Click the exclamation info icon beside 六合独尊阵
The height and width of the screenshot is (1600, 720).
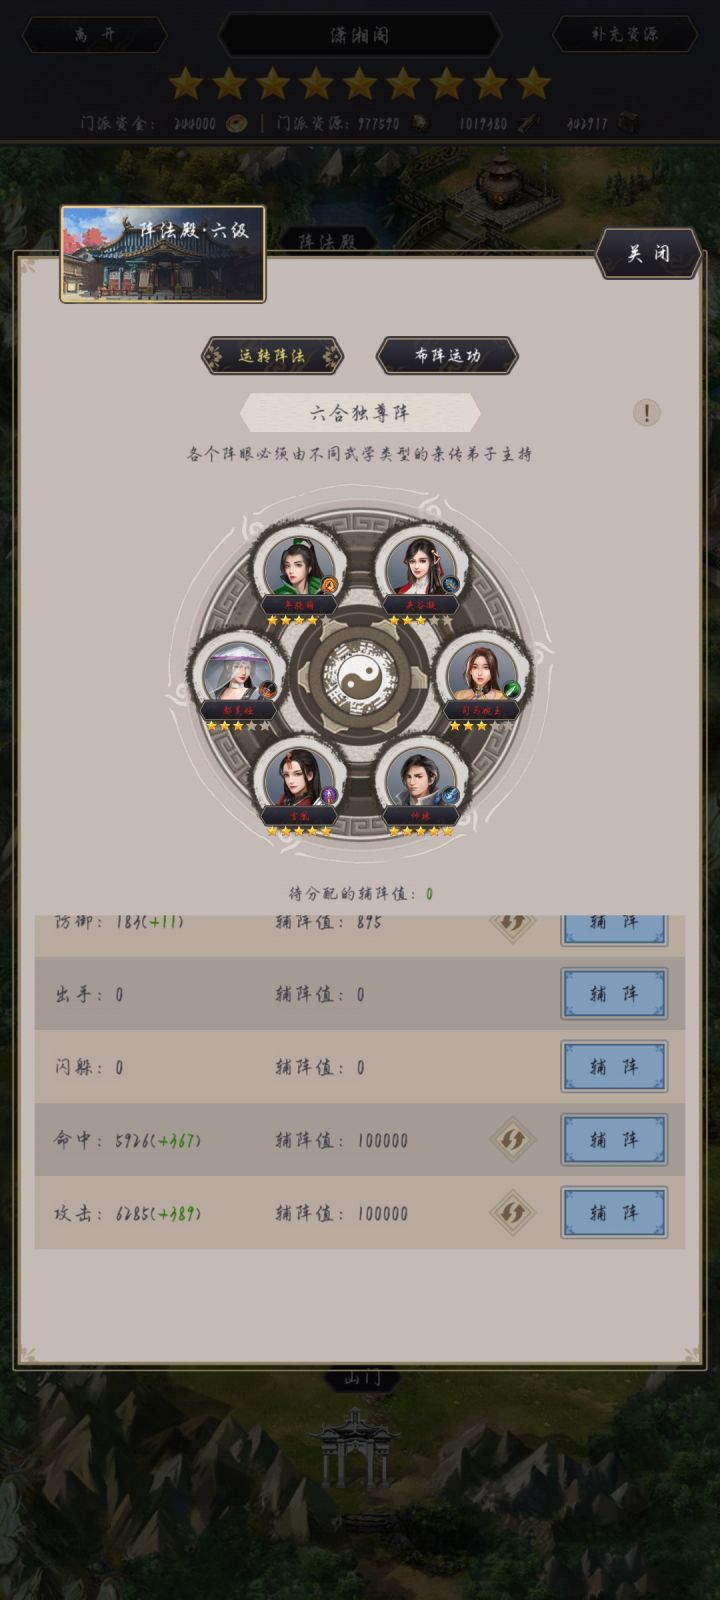646,412
